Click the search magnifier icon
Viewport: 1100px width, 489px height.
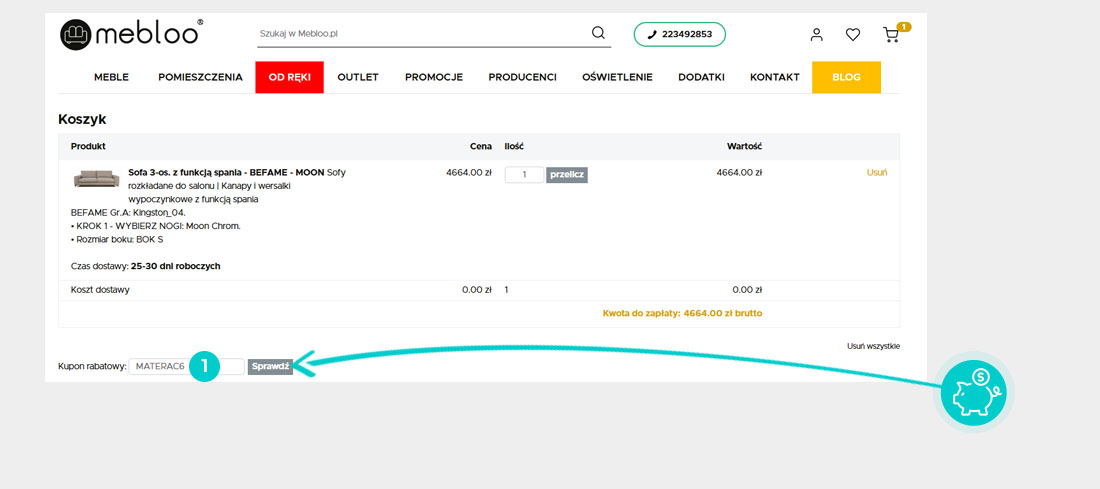point(598,33)
